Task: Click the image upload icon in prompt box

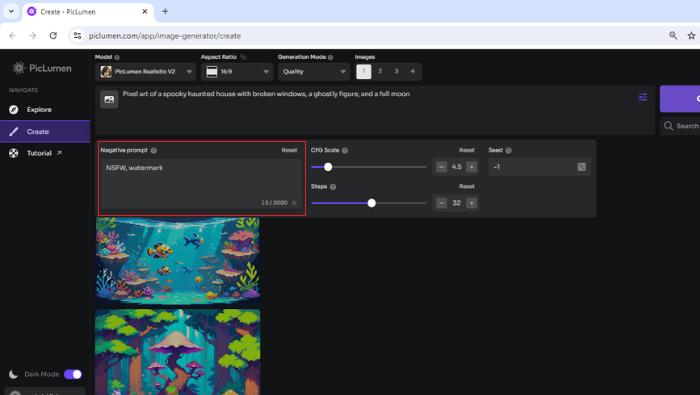Action: (109, 100)
